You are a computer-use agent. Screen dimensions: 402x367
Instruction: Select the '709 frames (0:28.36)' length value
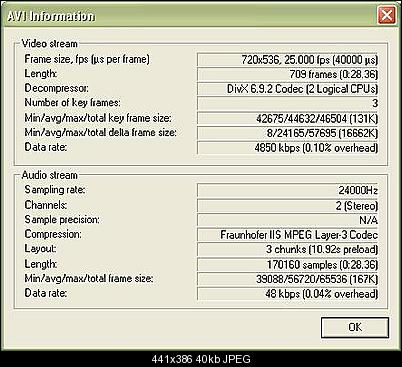point(287,74)
